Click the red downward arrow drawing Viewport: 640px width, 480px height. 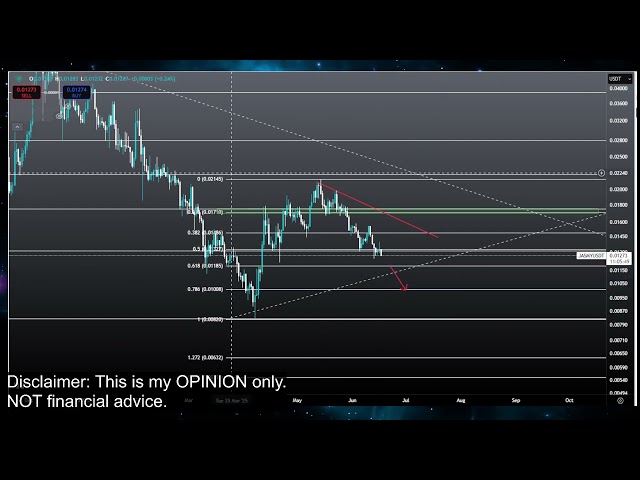398,279
